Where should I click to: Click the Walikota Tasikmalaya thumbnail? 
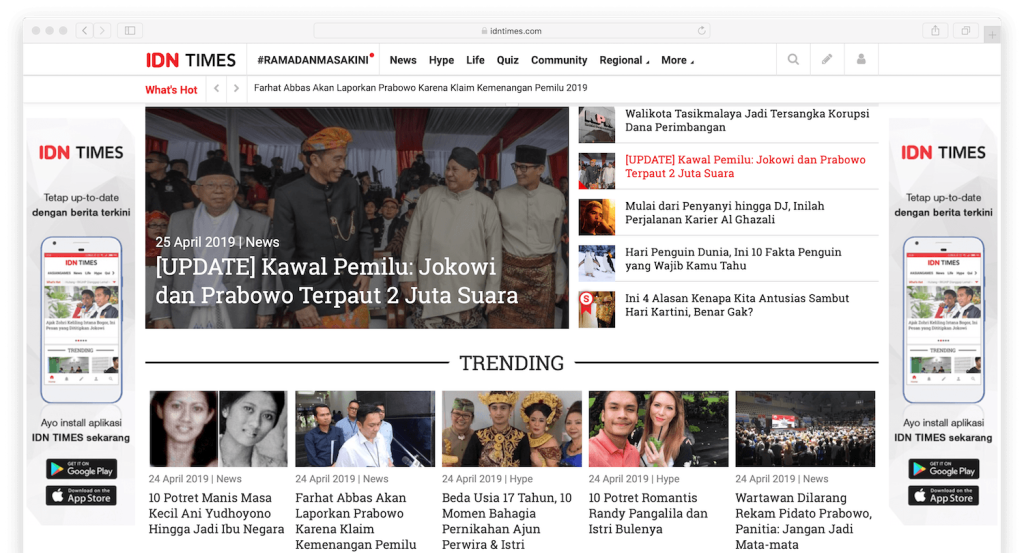coord(596,125)
